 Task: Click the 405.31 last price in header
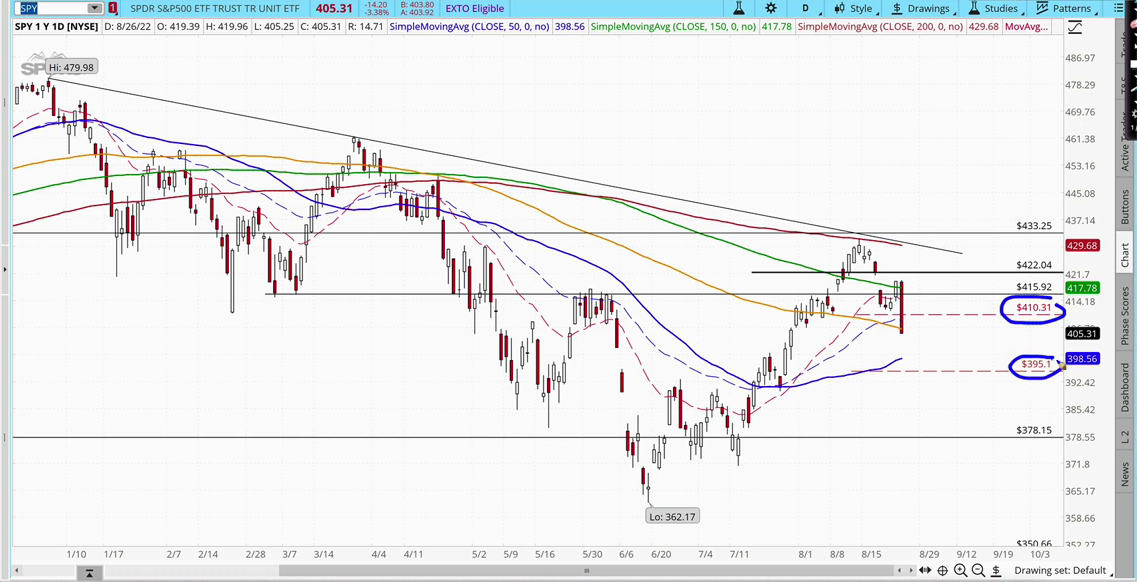(x=334, y=9)
